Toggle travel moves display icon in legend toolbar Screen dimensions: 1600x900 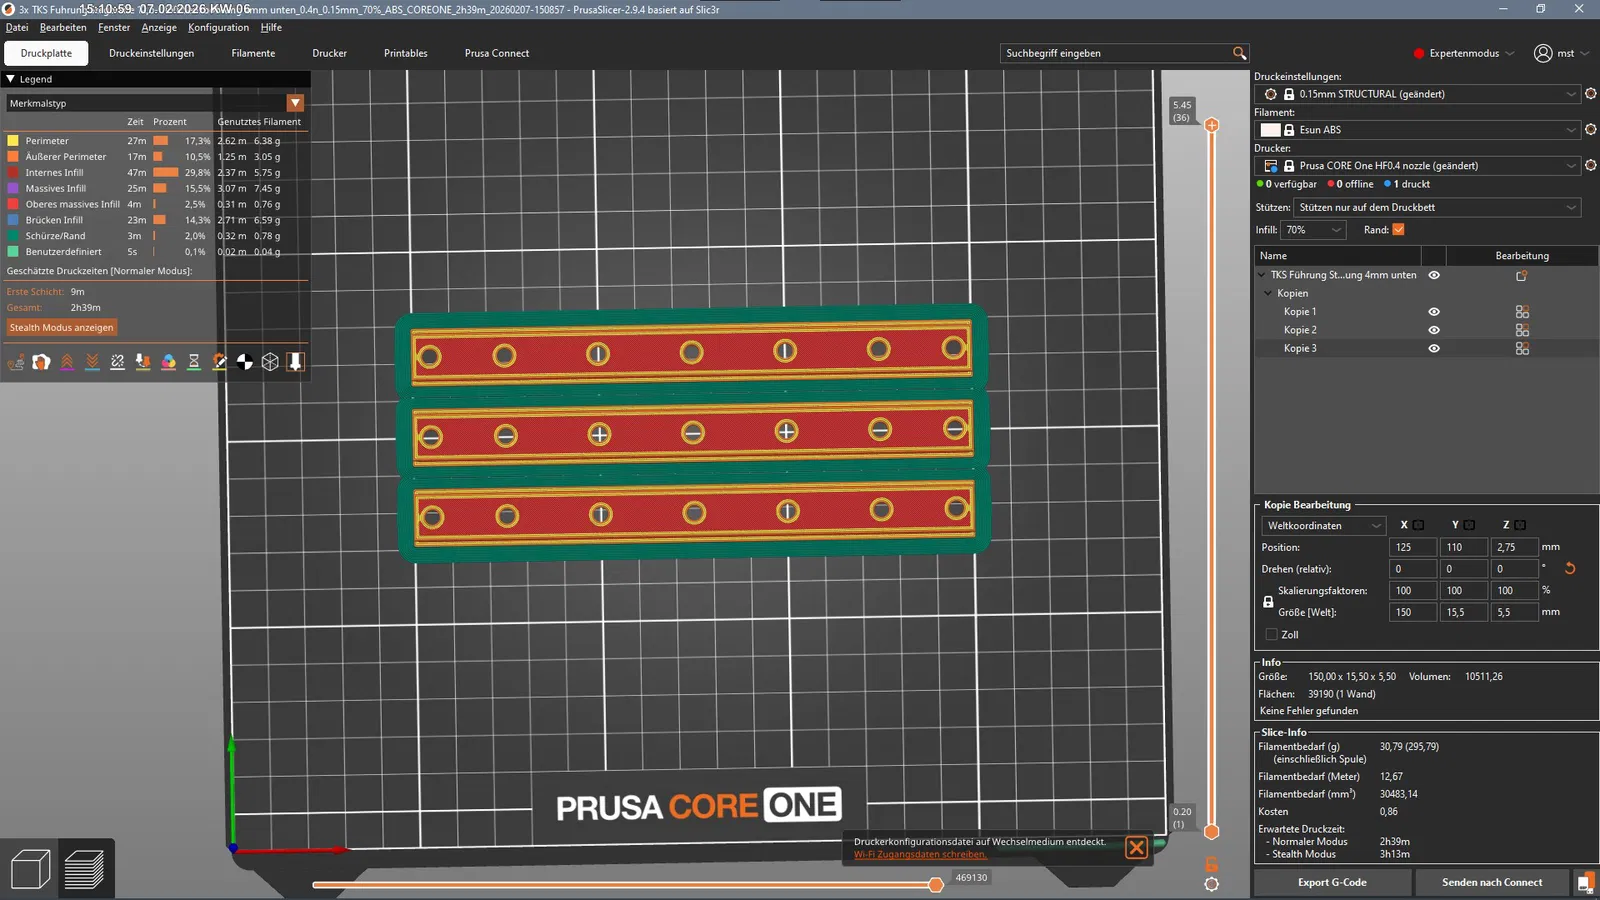tap(16, 362)
